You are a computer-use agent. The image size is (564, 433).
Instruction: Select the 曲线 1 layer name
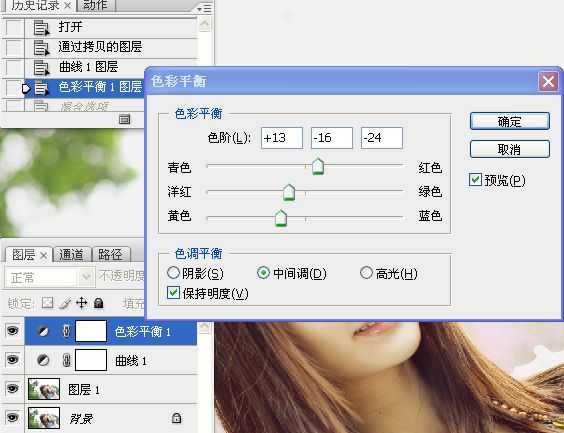click(x=131, y=361)
